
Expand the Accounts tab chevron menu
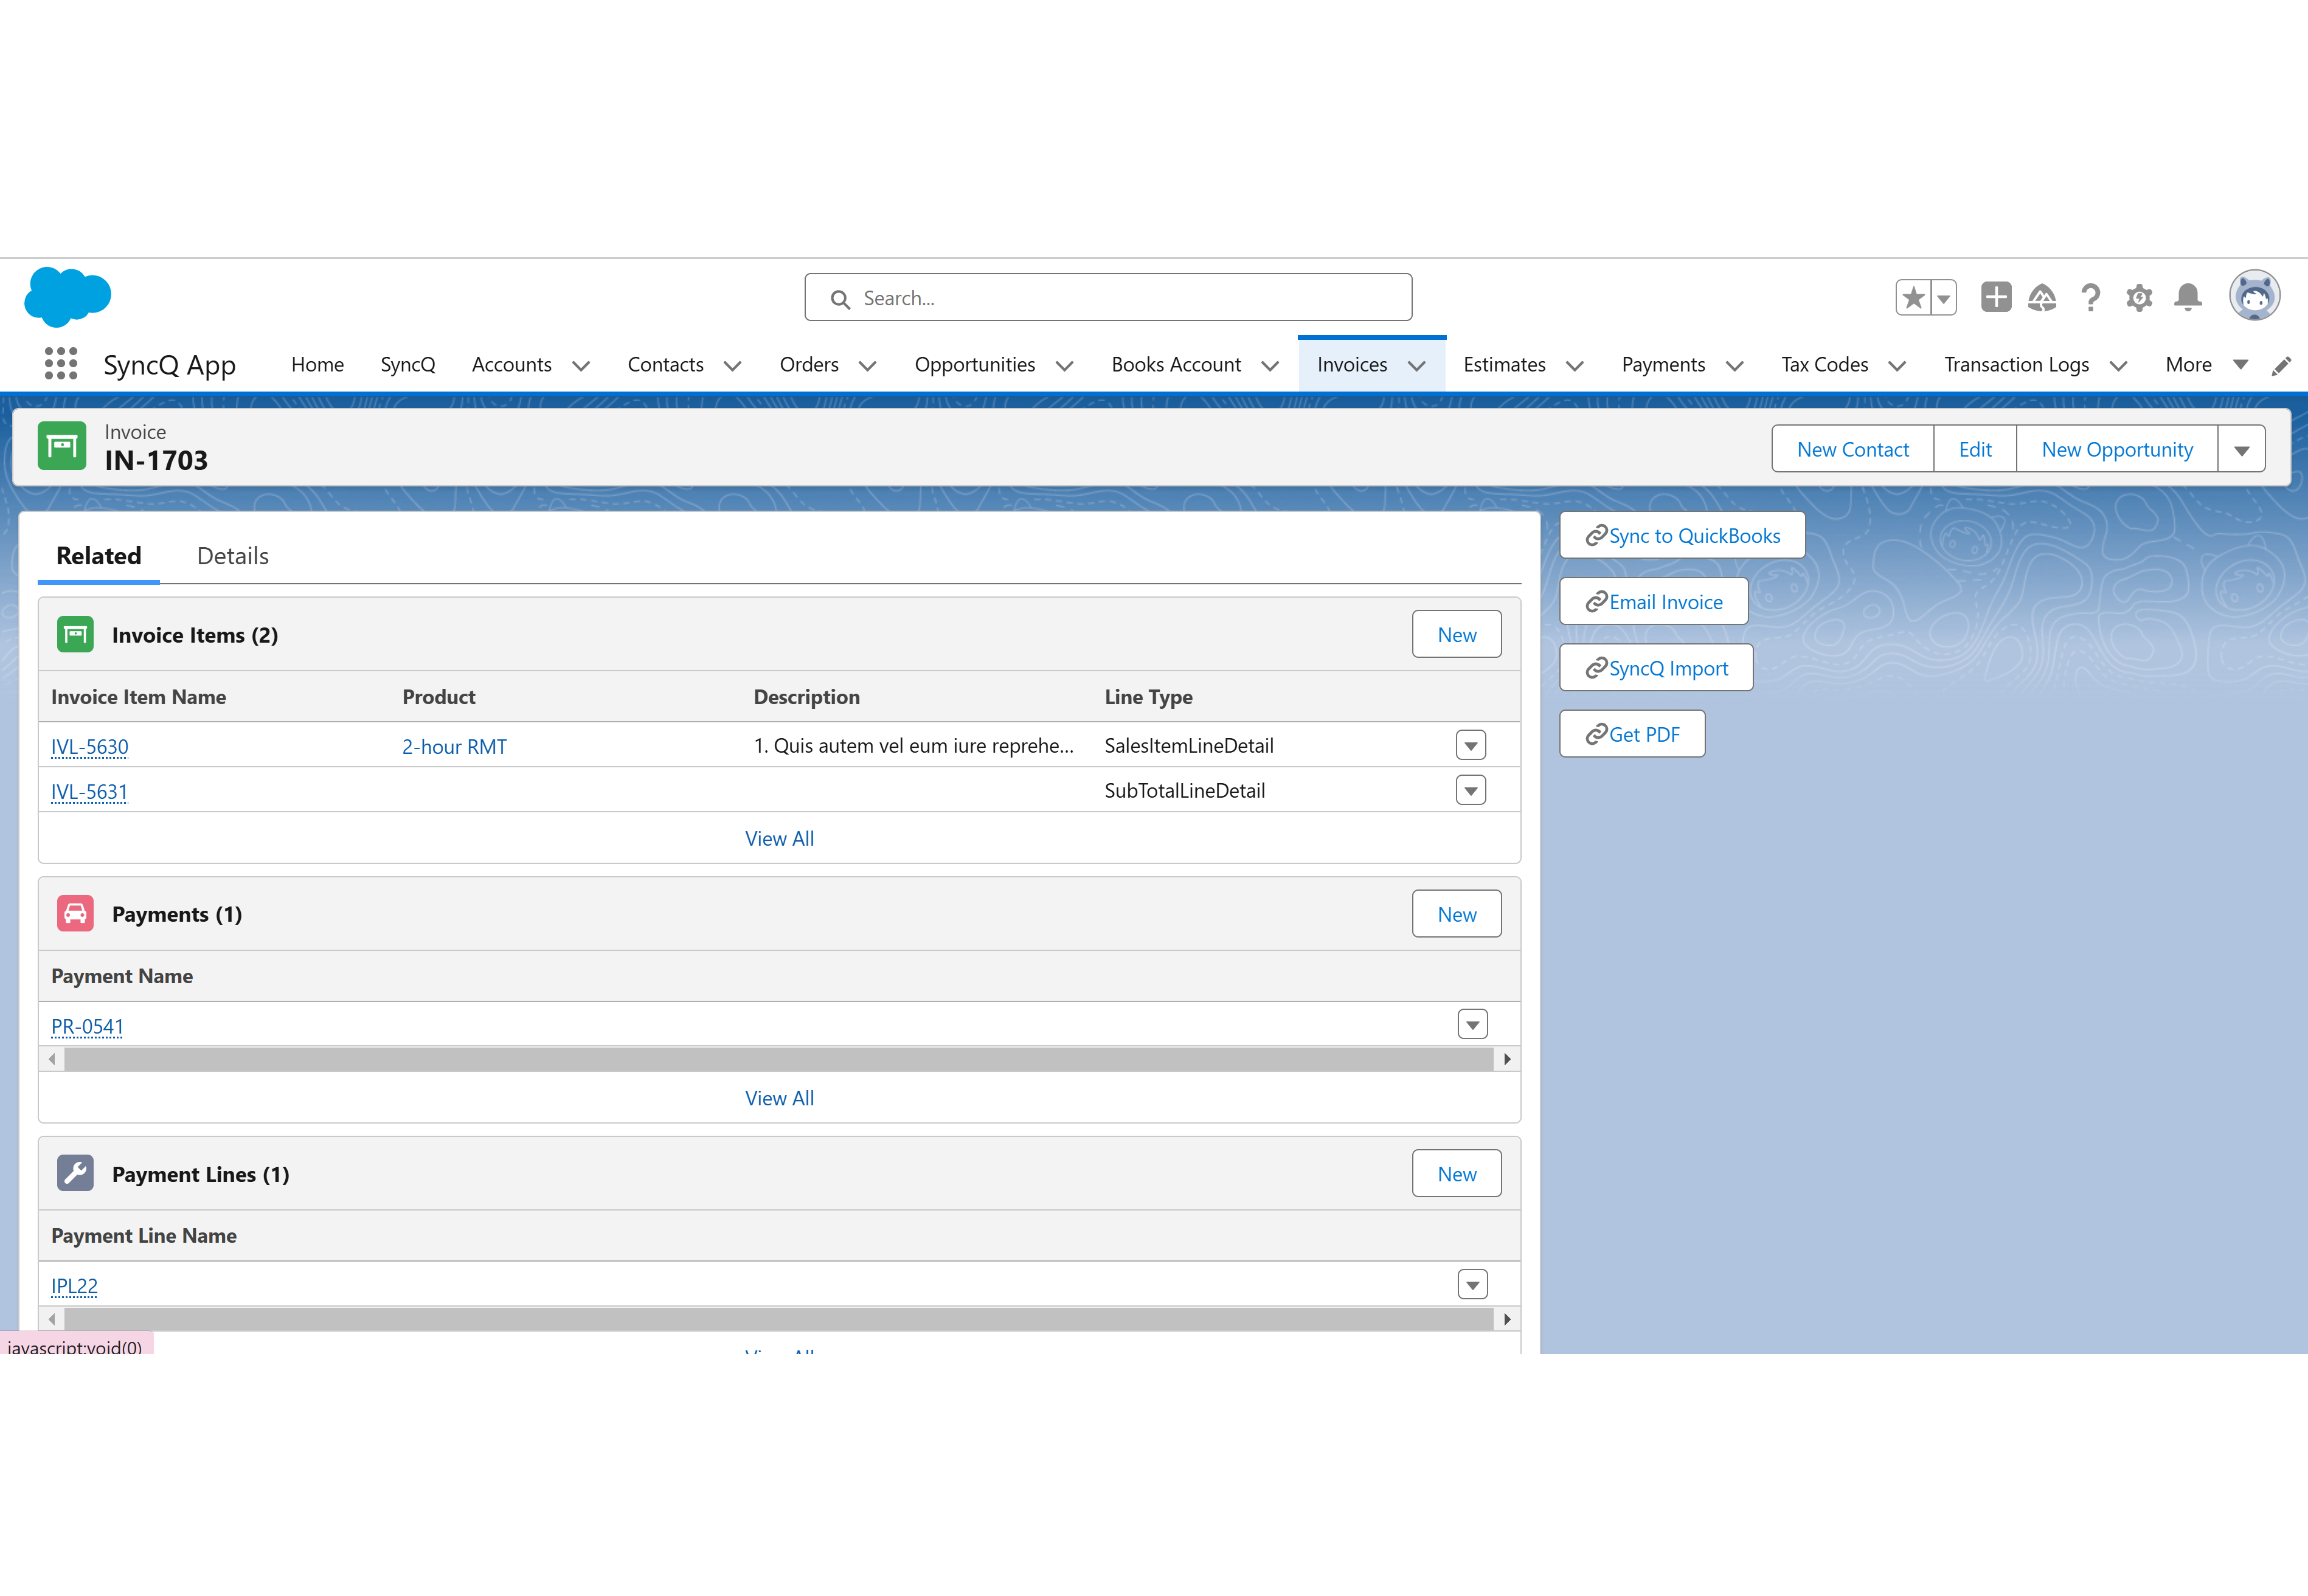point(581,366)
